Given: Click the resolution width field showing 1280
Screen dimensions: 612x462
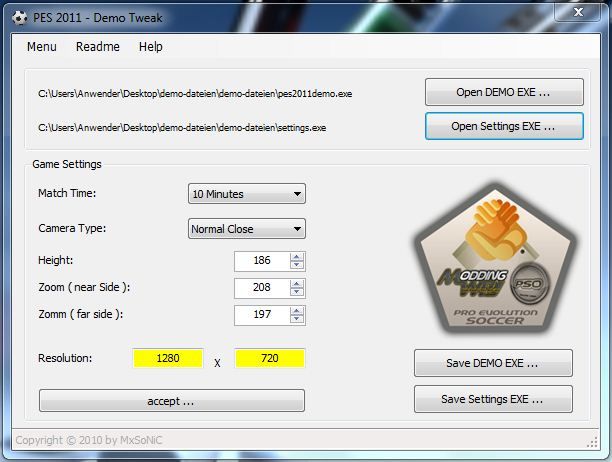Looking at the screenshot, I should pyautogui.click(x=168, y=358).
